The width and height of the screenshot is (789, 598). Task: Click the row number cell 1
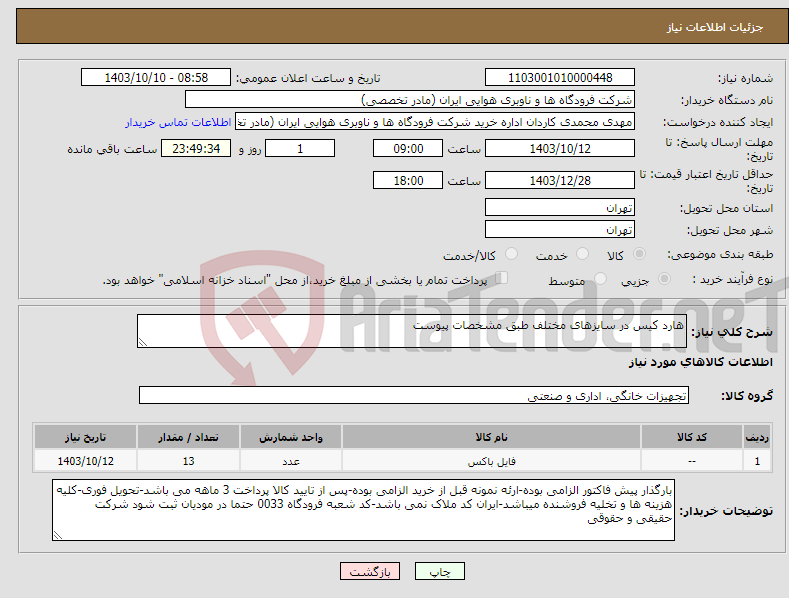(x=757, y=461)
